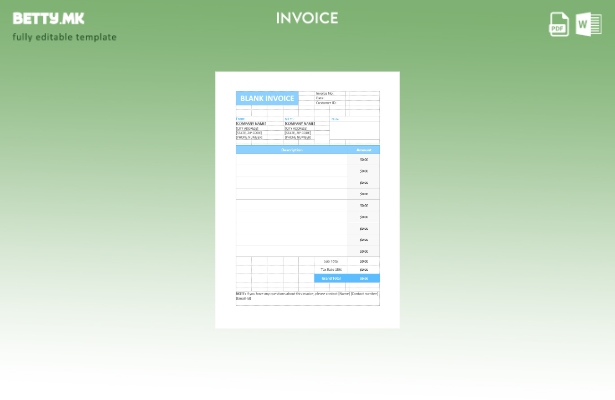This screenshot has width=615, height=400.
Task: Click the BETTY.MK logo
Action: (x=48, y=18)
